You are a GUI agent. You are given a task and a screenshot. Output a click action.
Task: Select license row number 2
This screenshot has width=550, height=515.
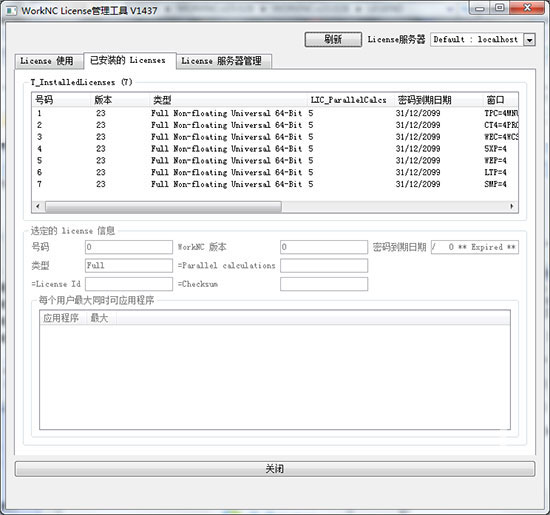pos(275,125)
